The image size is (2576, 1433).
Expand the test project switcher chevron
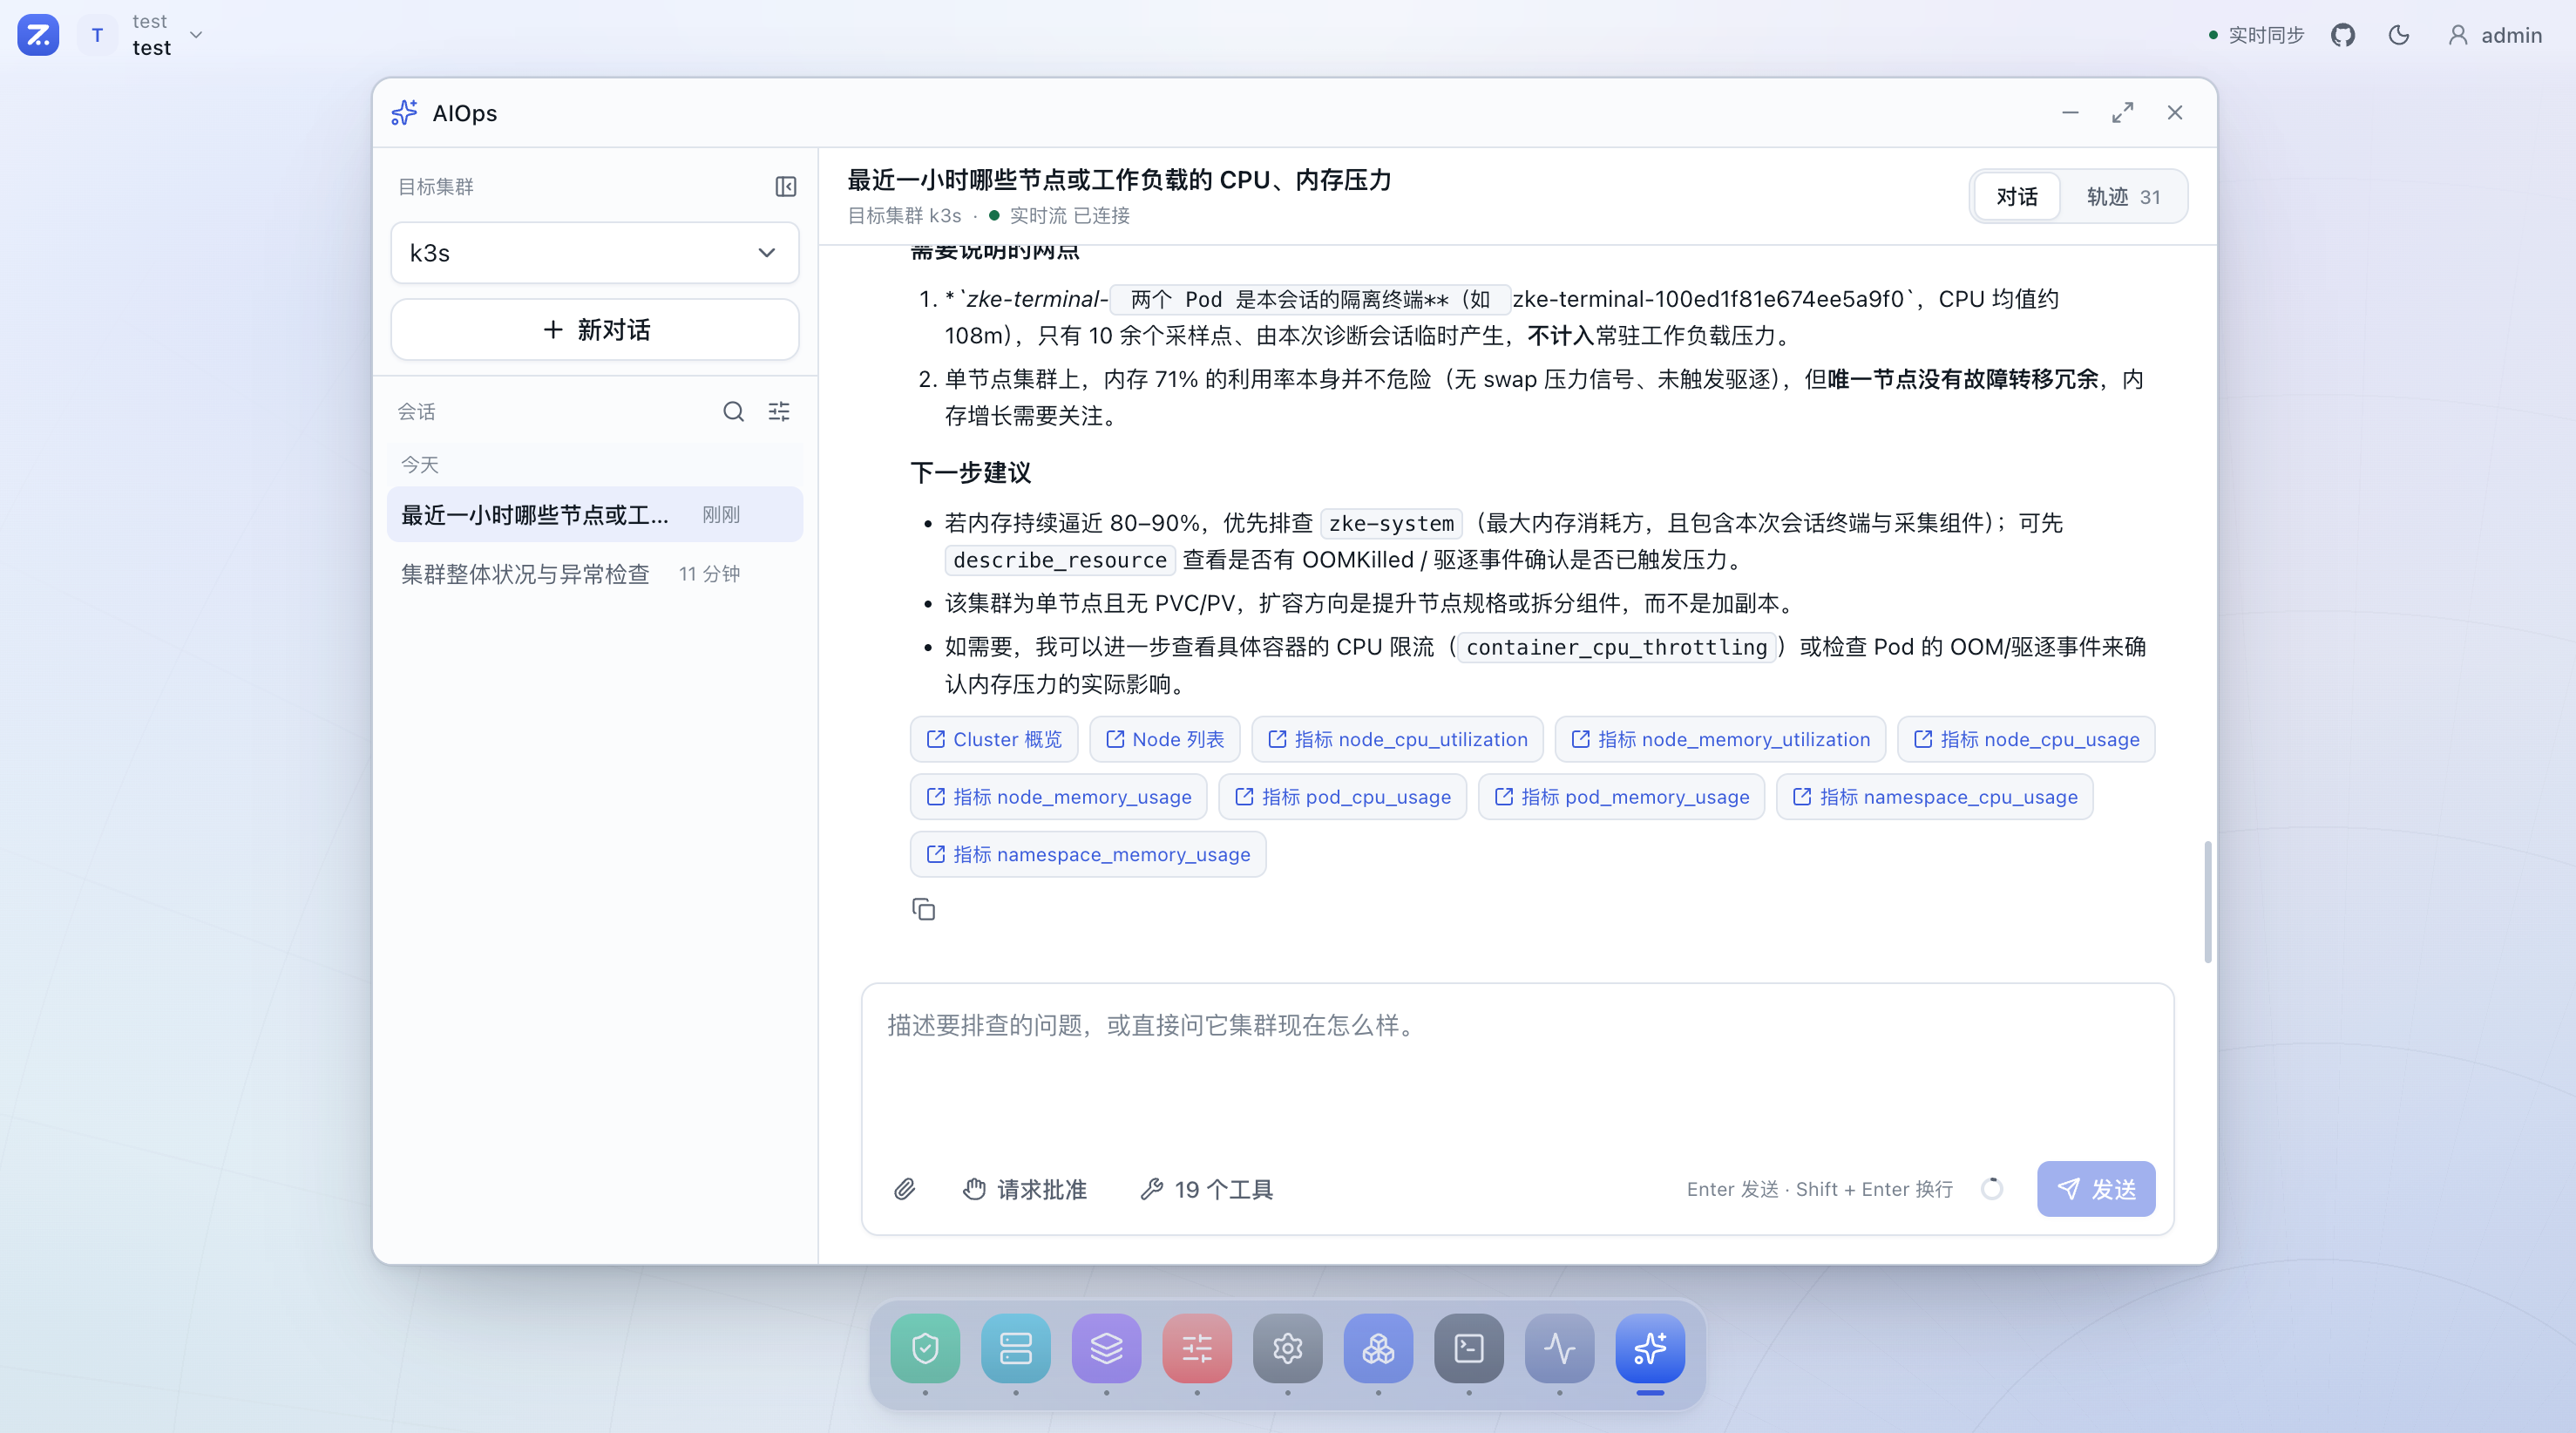pos(197,35)
